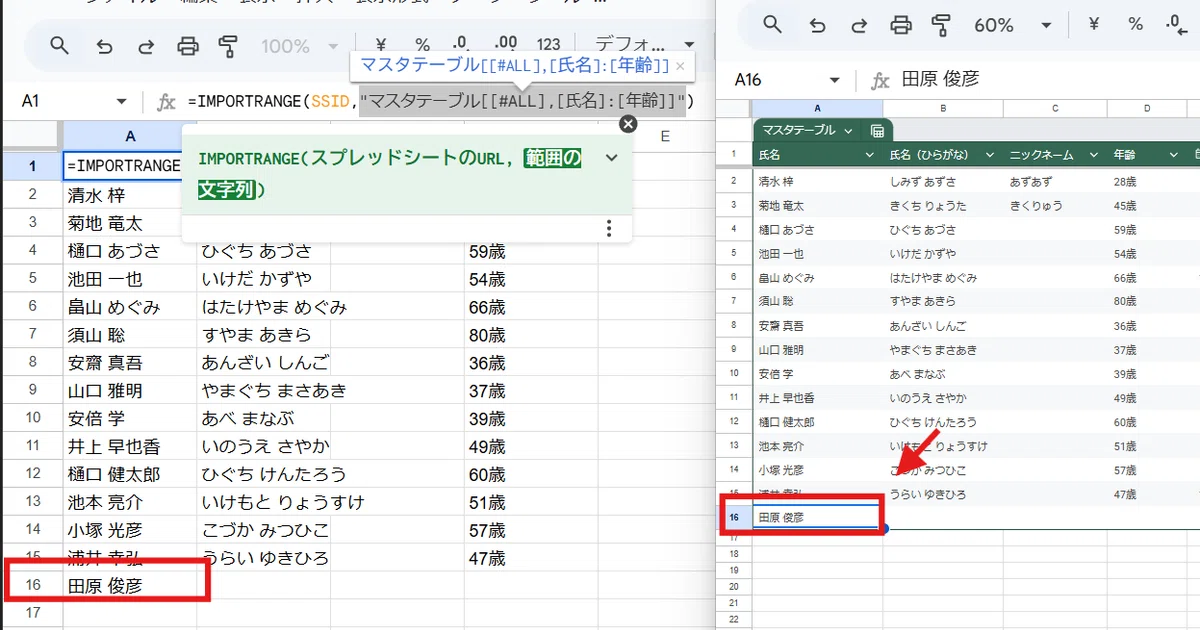Select paint format tool in left toolbar
1200x630 pixels.
tap(229, 45)
